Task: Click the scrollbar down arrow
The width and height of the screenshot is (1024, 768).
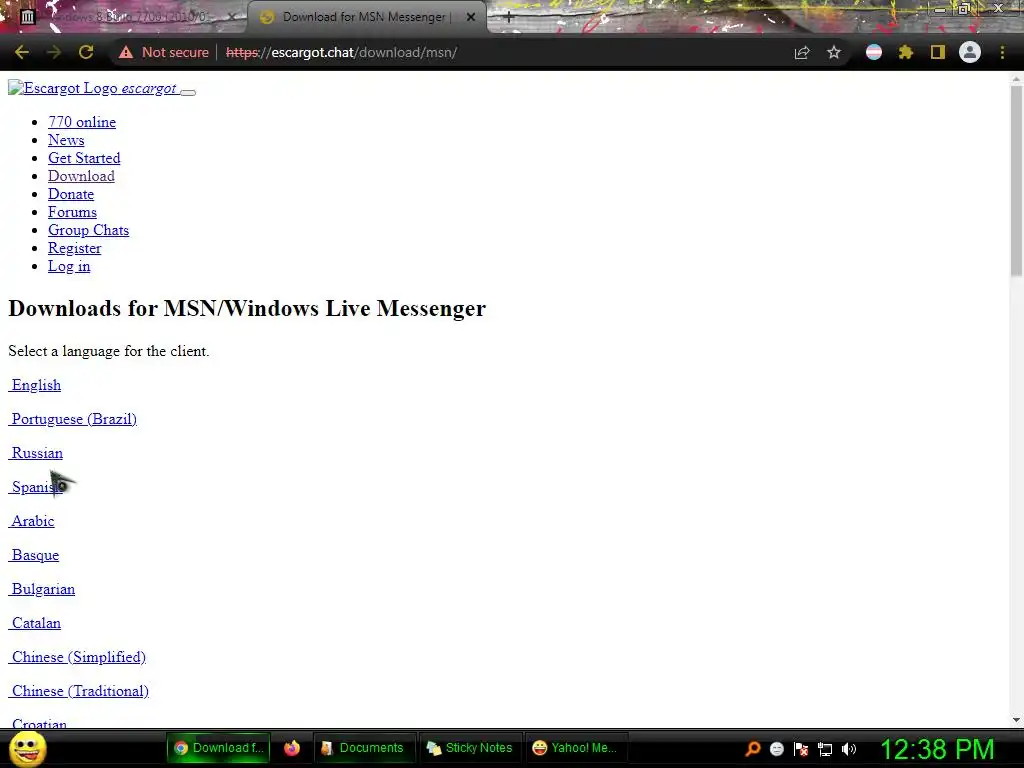Action: point(1016,720)
